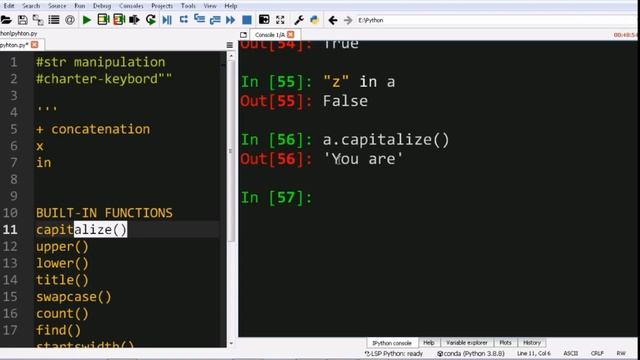Close the pyhton.py editor tab
The height and width of the screenshot is (360, 640).
35,44
